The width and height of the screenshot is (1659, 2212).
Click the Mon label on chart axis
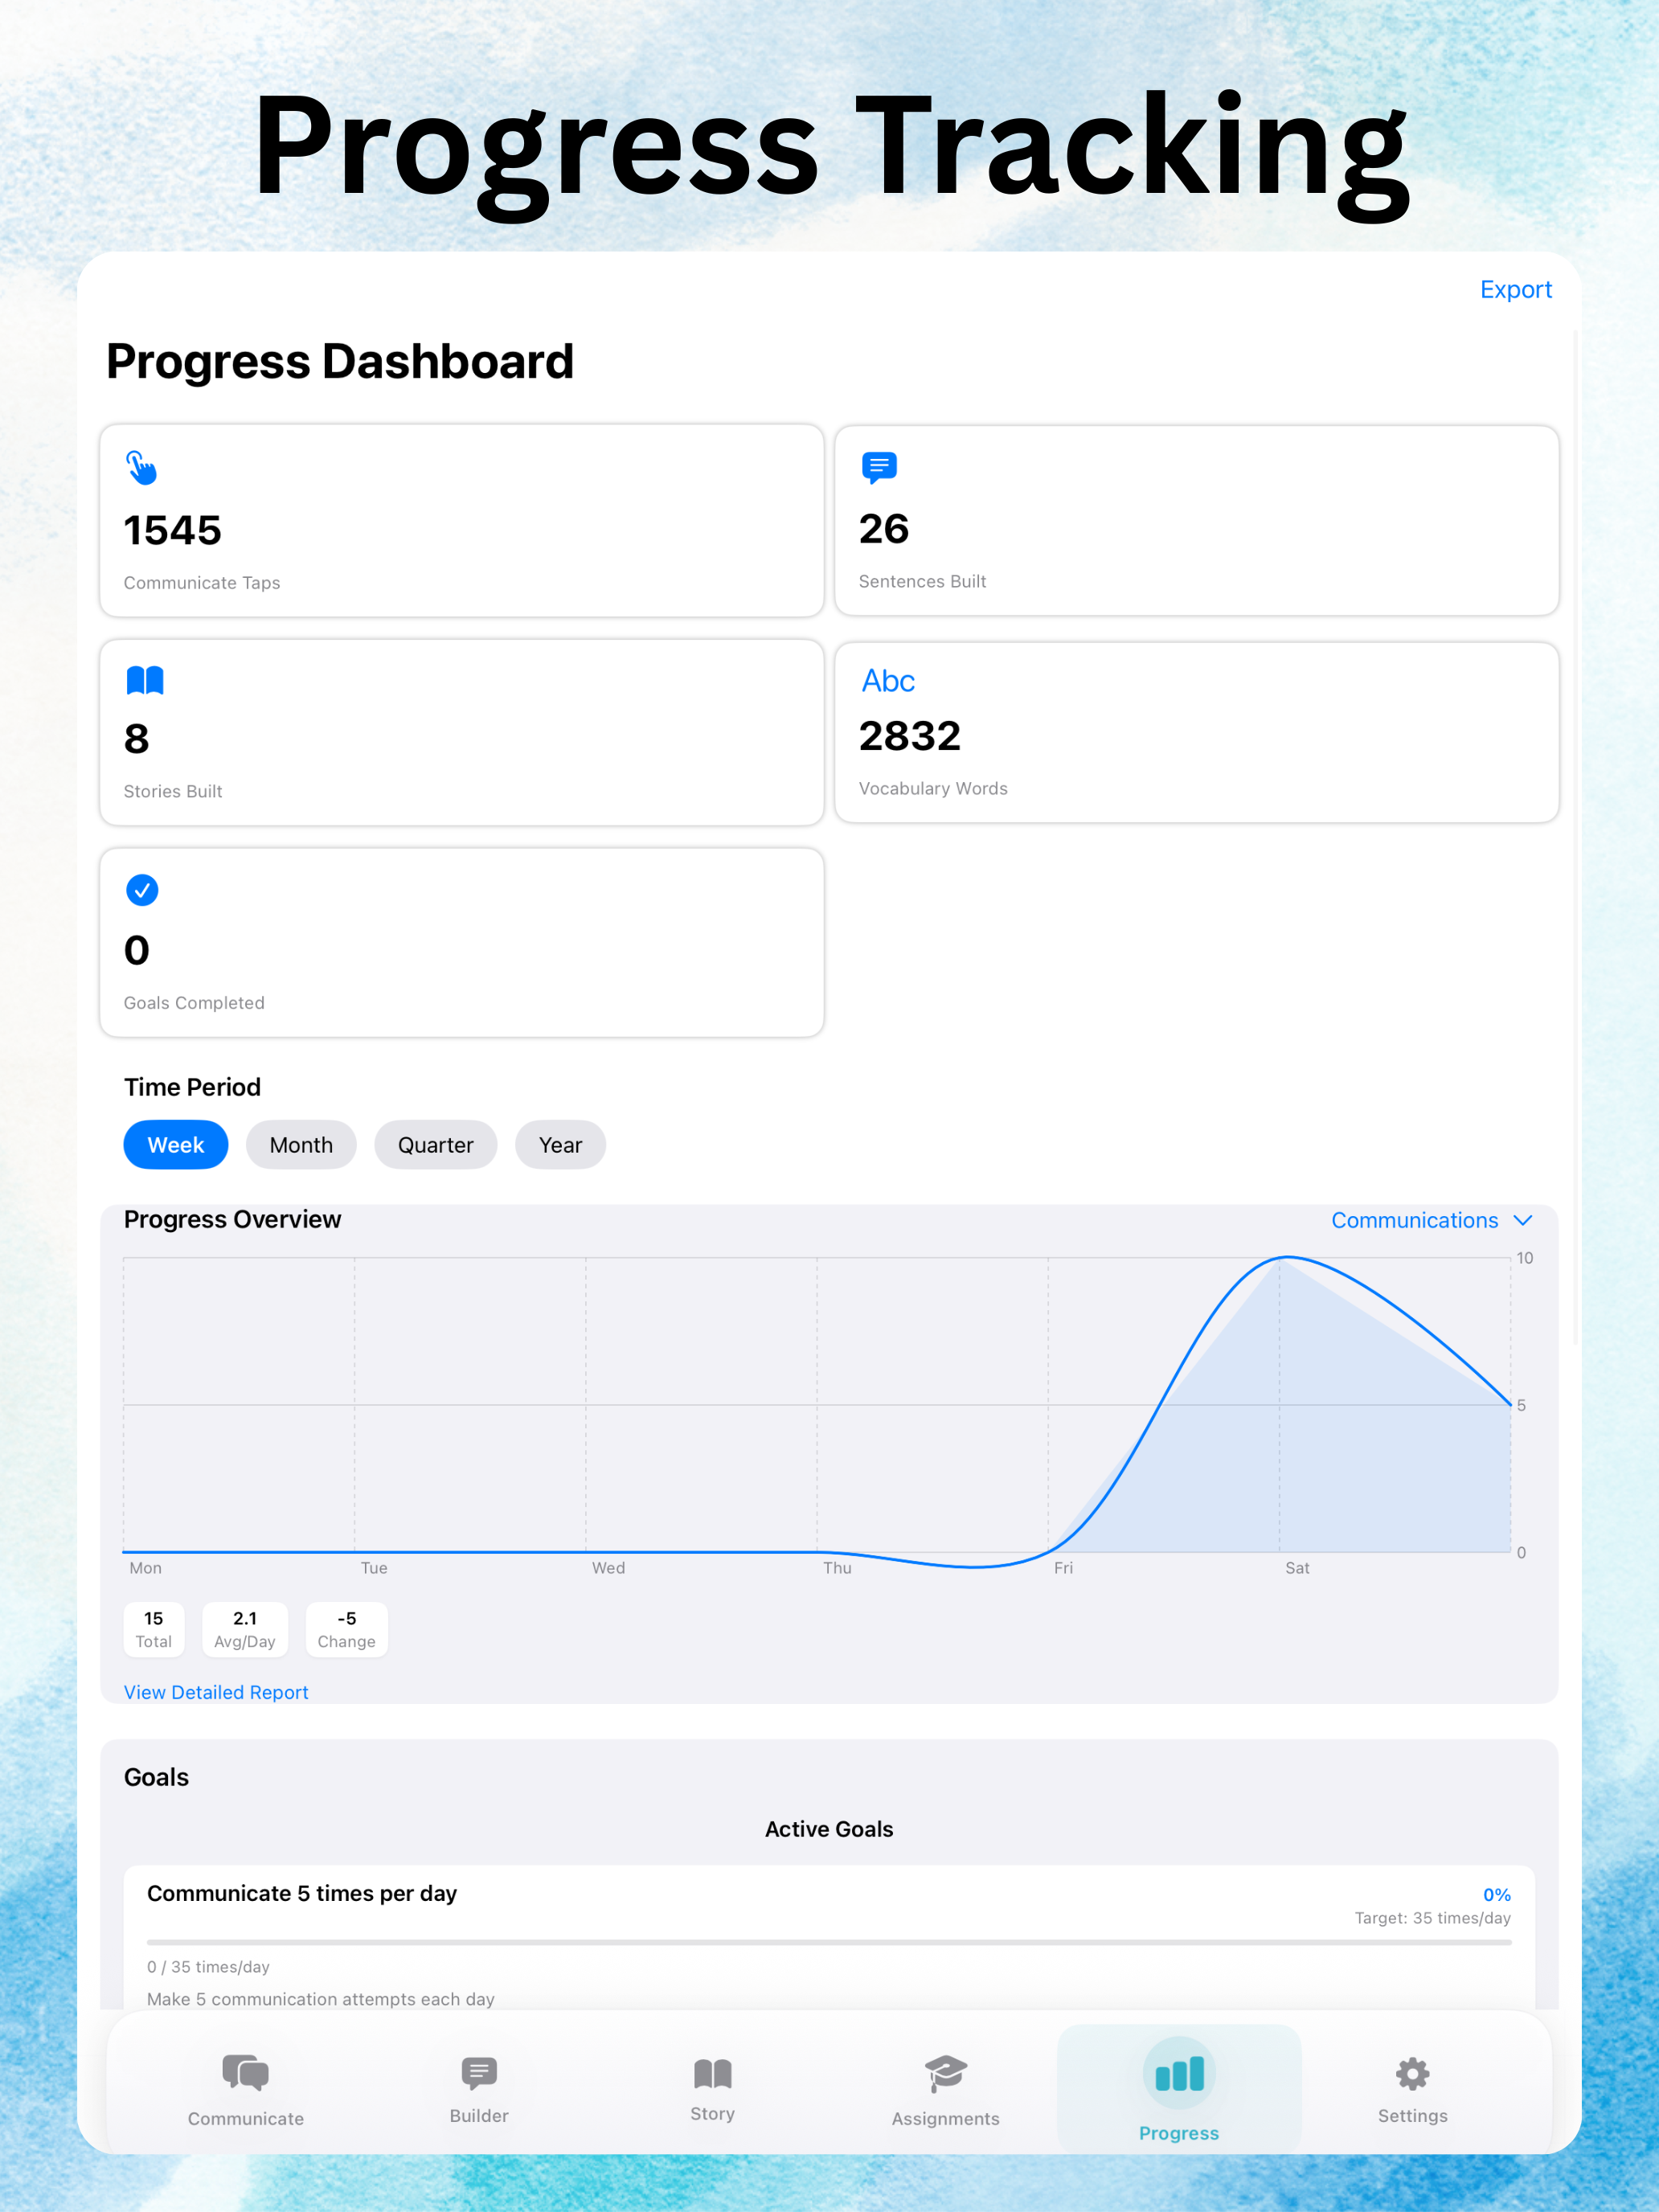click(x=145, y=1568)
